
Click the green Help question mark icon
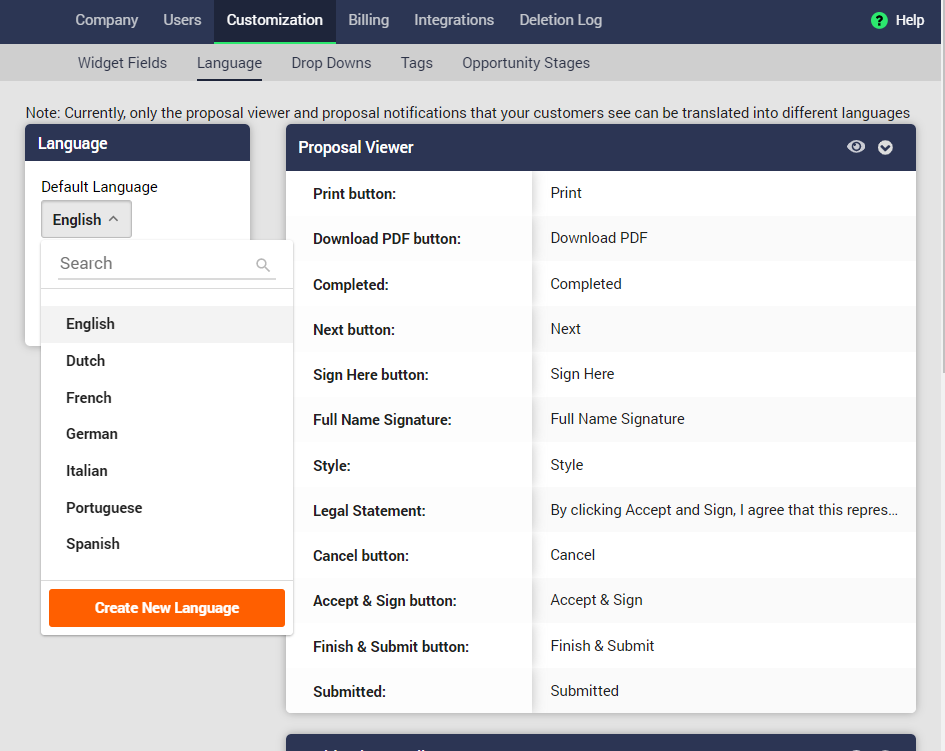(879, 20)
